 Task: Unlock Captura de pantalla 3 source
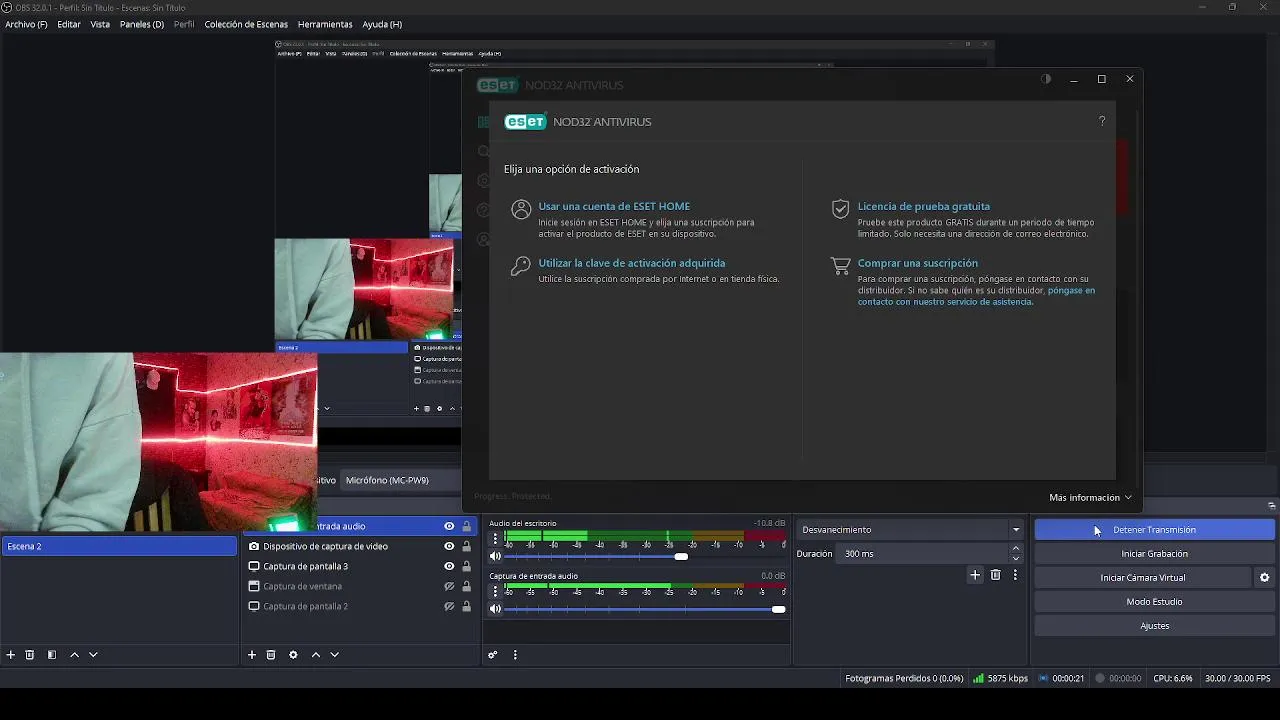466,566
